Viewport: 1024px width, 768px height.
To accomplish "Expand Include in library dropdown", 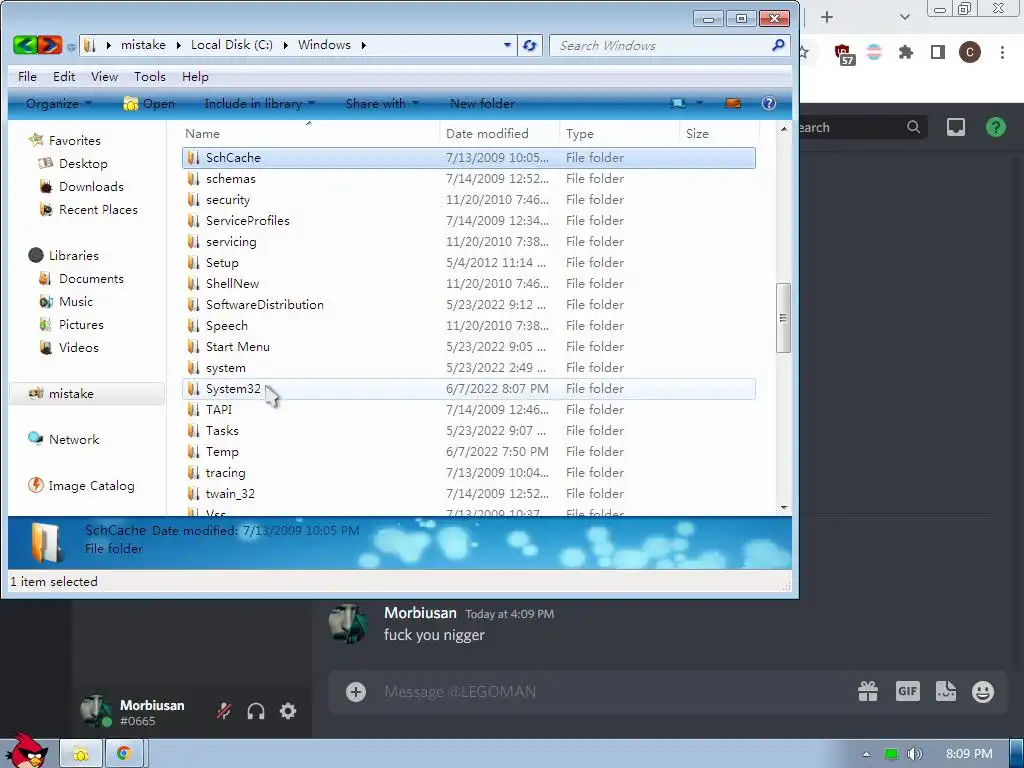I will click(259, 103).
